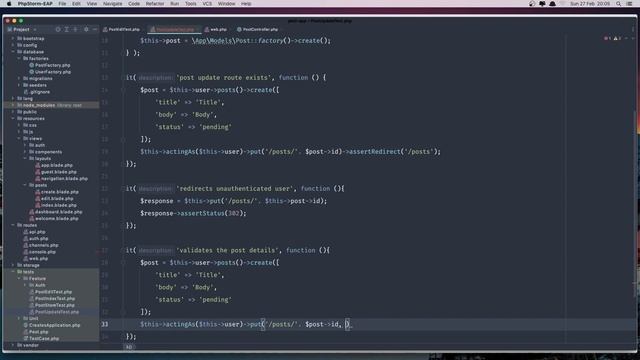This screenshot has height=360, width=640.
Task: Open Pest.php file
Action: (x=36, y=332)
